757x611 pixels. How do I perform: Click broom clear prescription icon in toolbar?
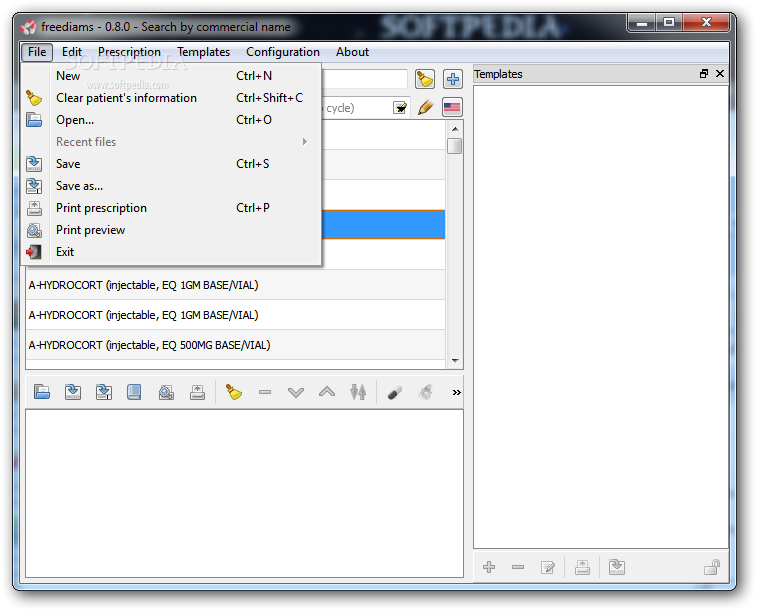tap(234, 392)
